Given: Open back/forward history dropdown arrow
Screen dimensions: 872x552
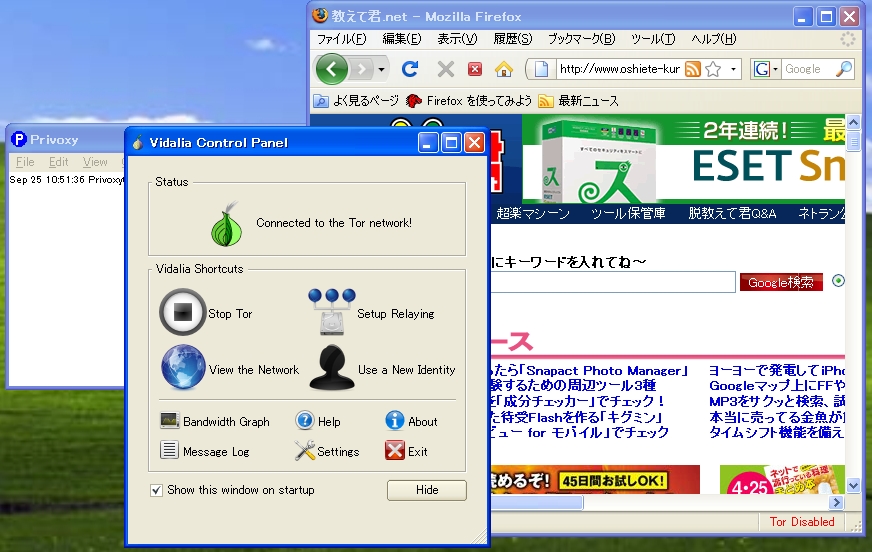Looking at the screenshot, I should [x=381, y=69].
